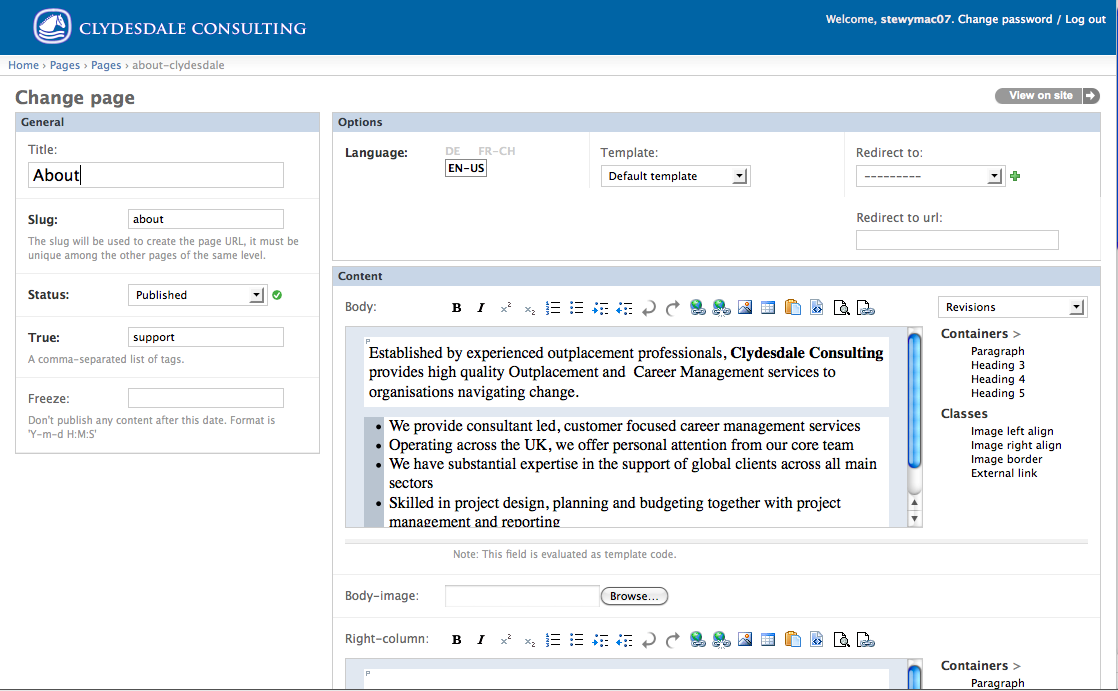Click green status check icon
This screenshot has width=1118, height=691.
tap(277, 295)
